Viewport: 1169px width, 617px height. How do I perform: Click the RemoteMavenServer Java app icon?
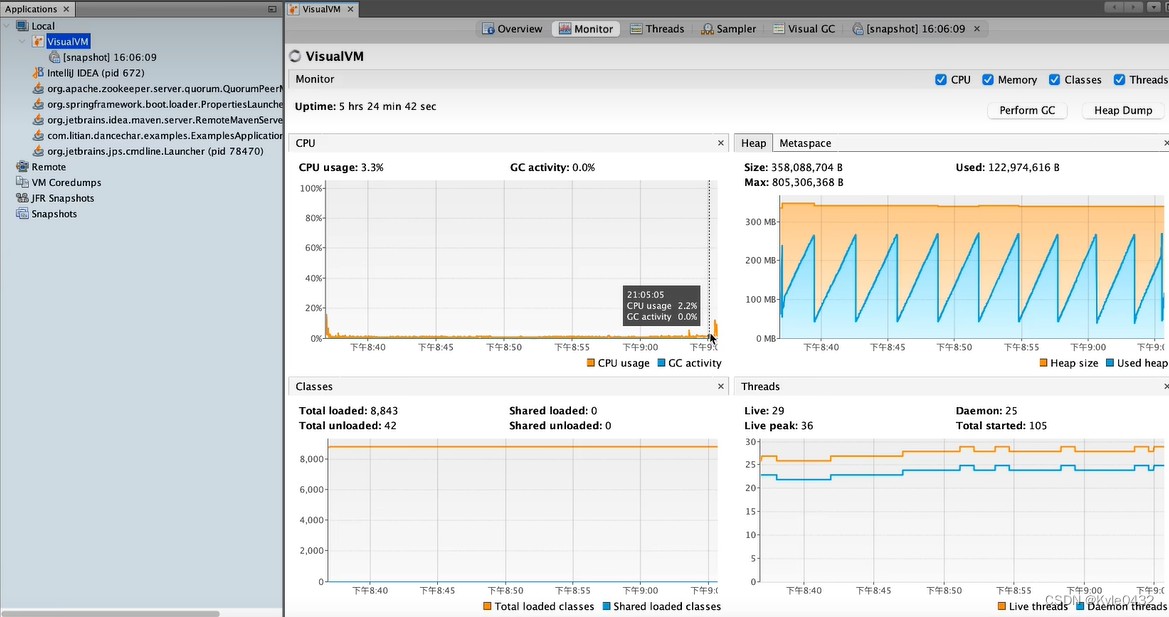38,120
